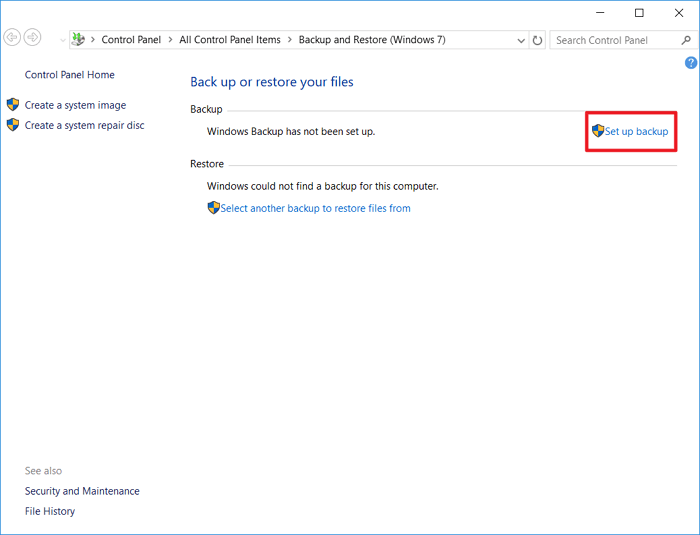Open Create a system repair disc

click(84, 125)
